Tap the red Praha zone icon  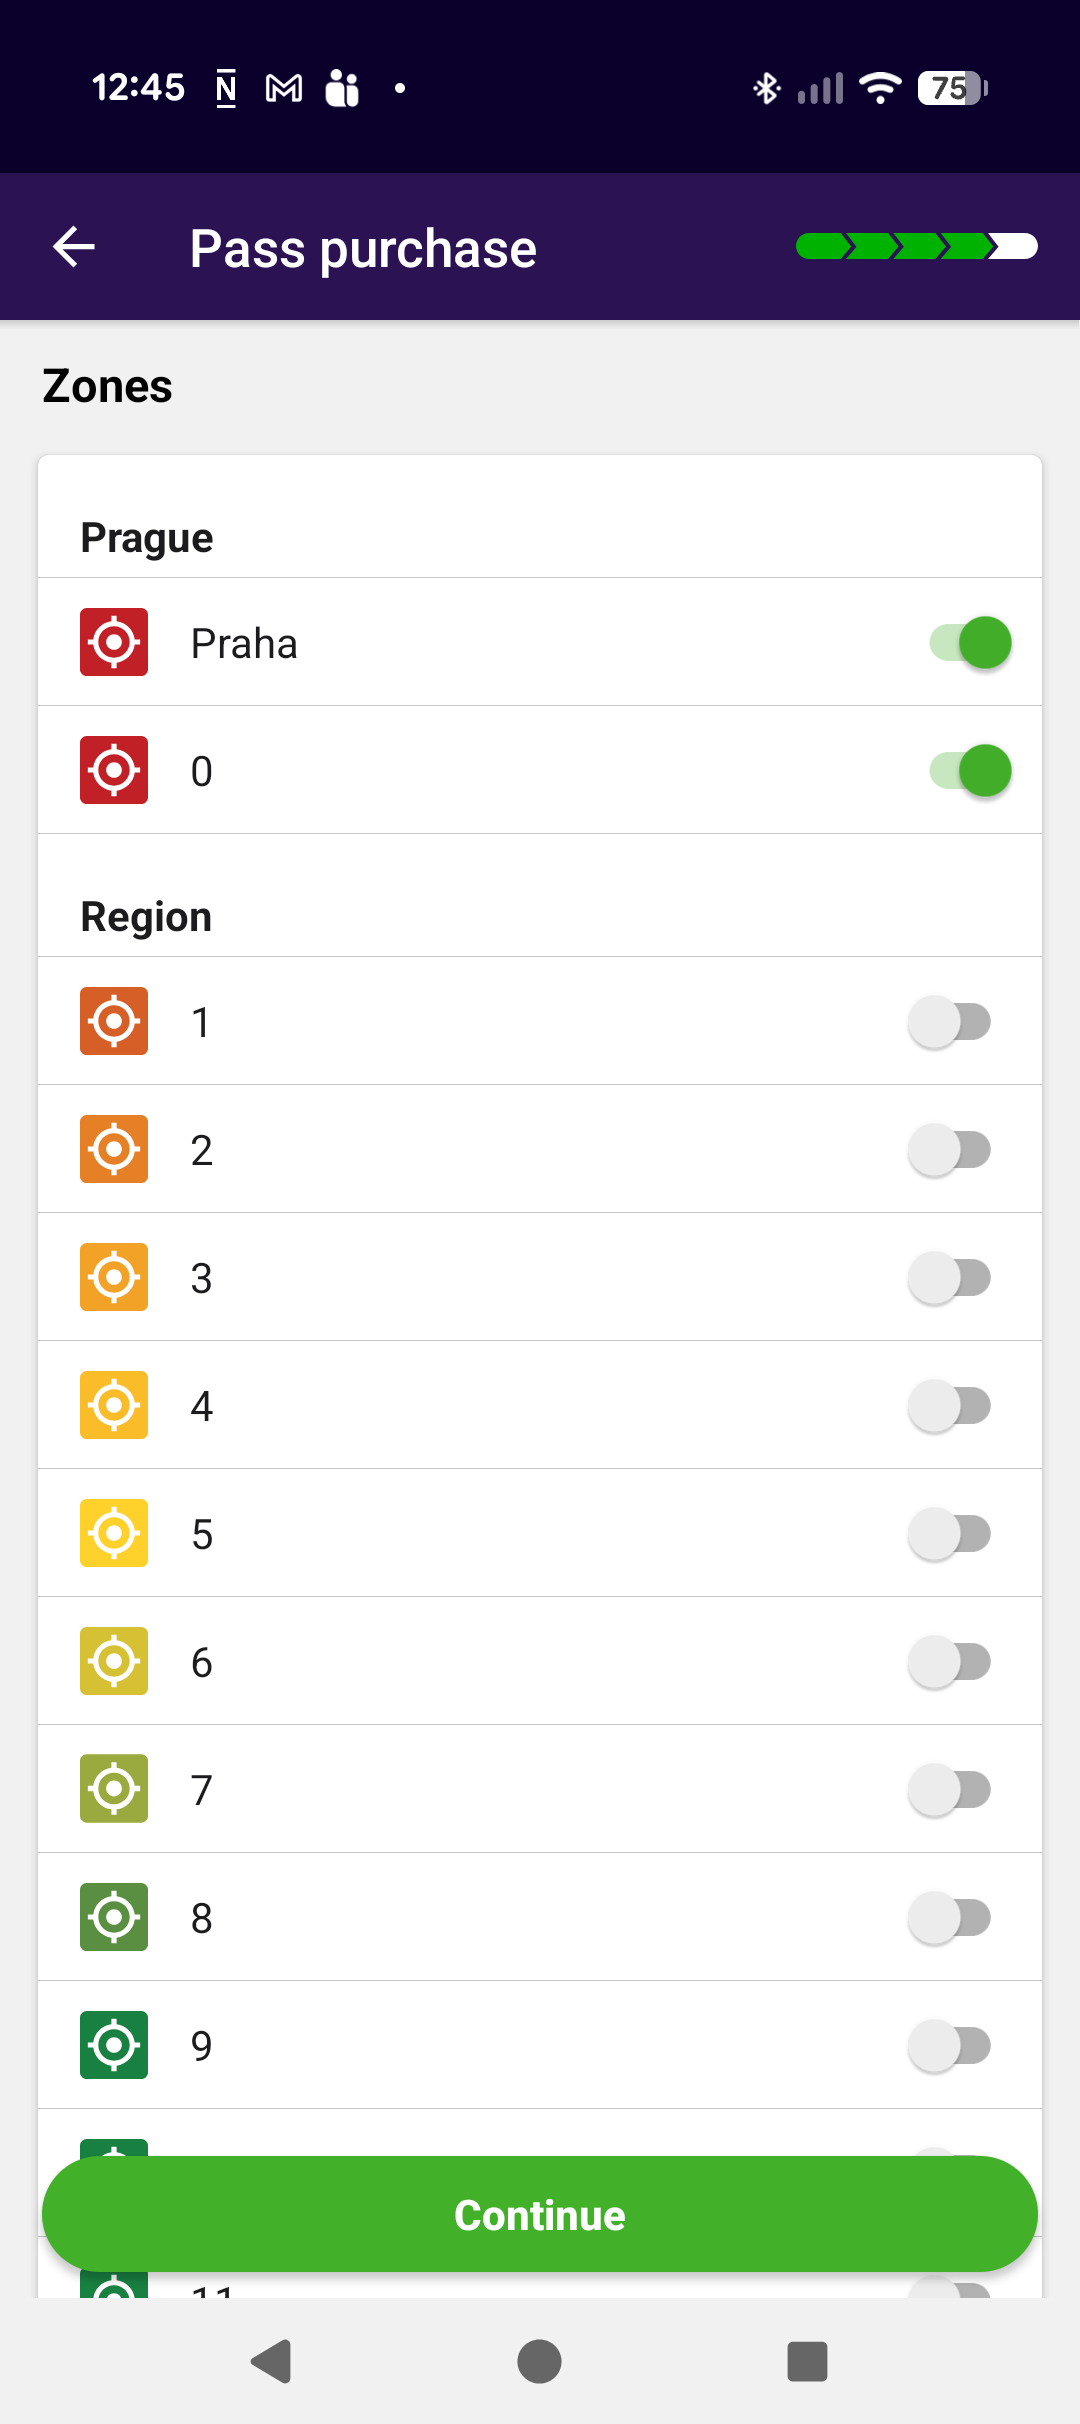click(114, 642)
